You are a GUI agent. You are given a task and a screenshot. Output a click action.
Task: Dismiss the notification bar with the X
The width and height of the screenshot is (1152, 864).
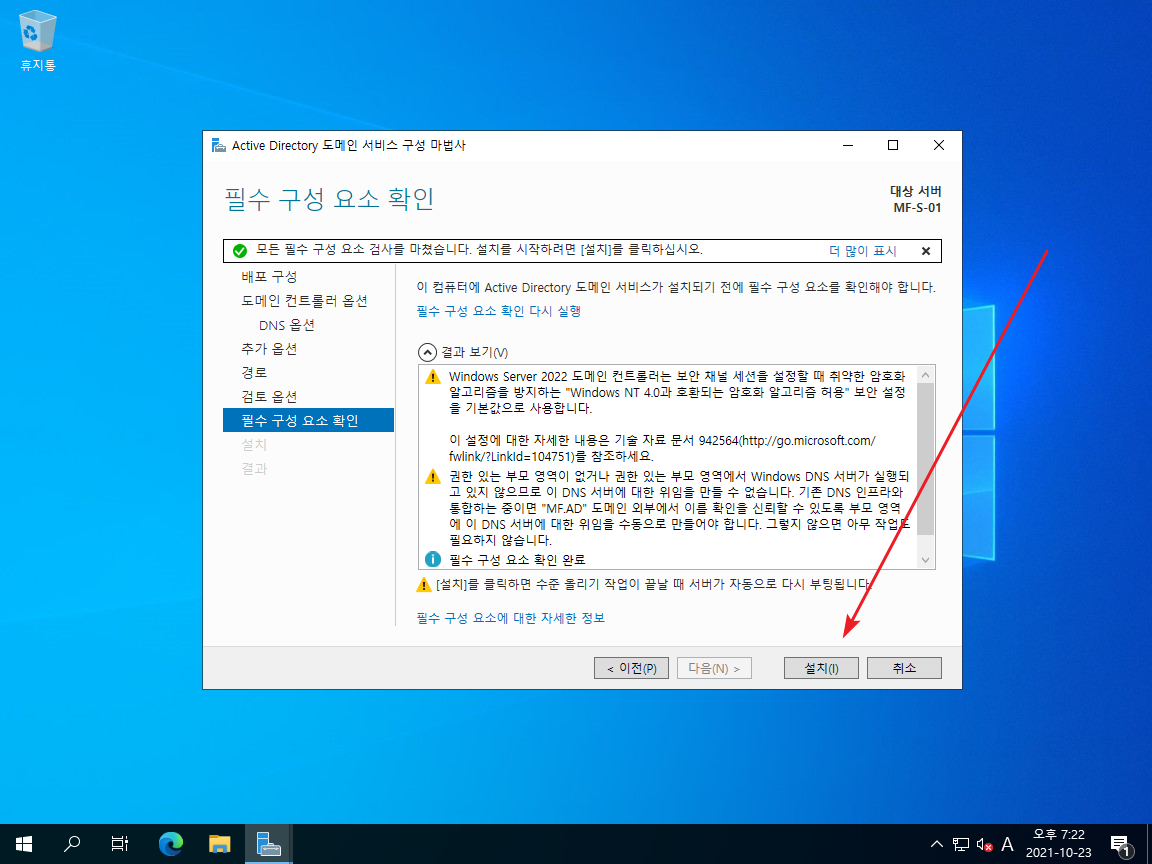926,251
